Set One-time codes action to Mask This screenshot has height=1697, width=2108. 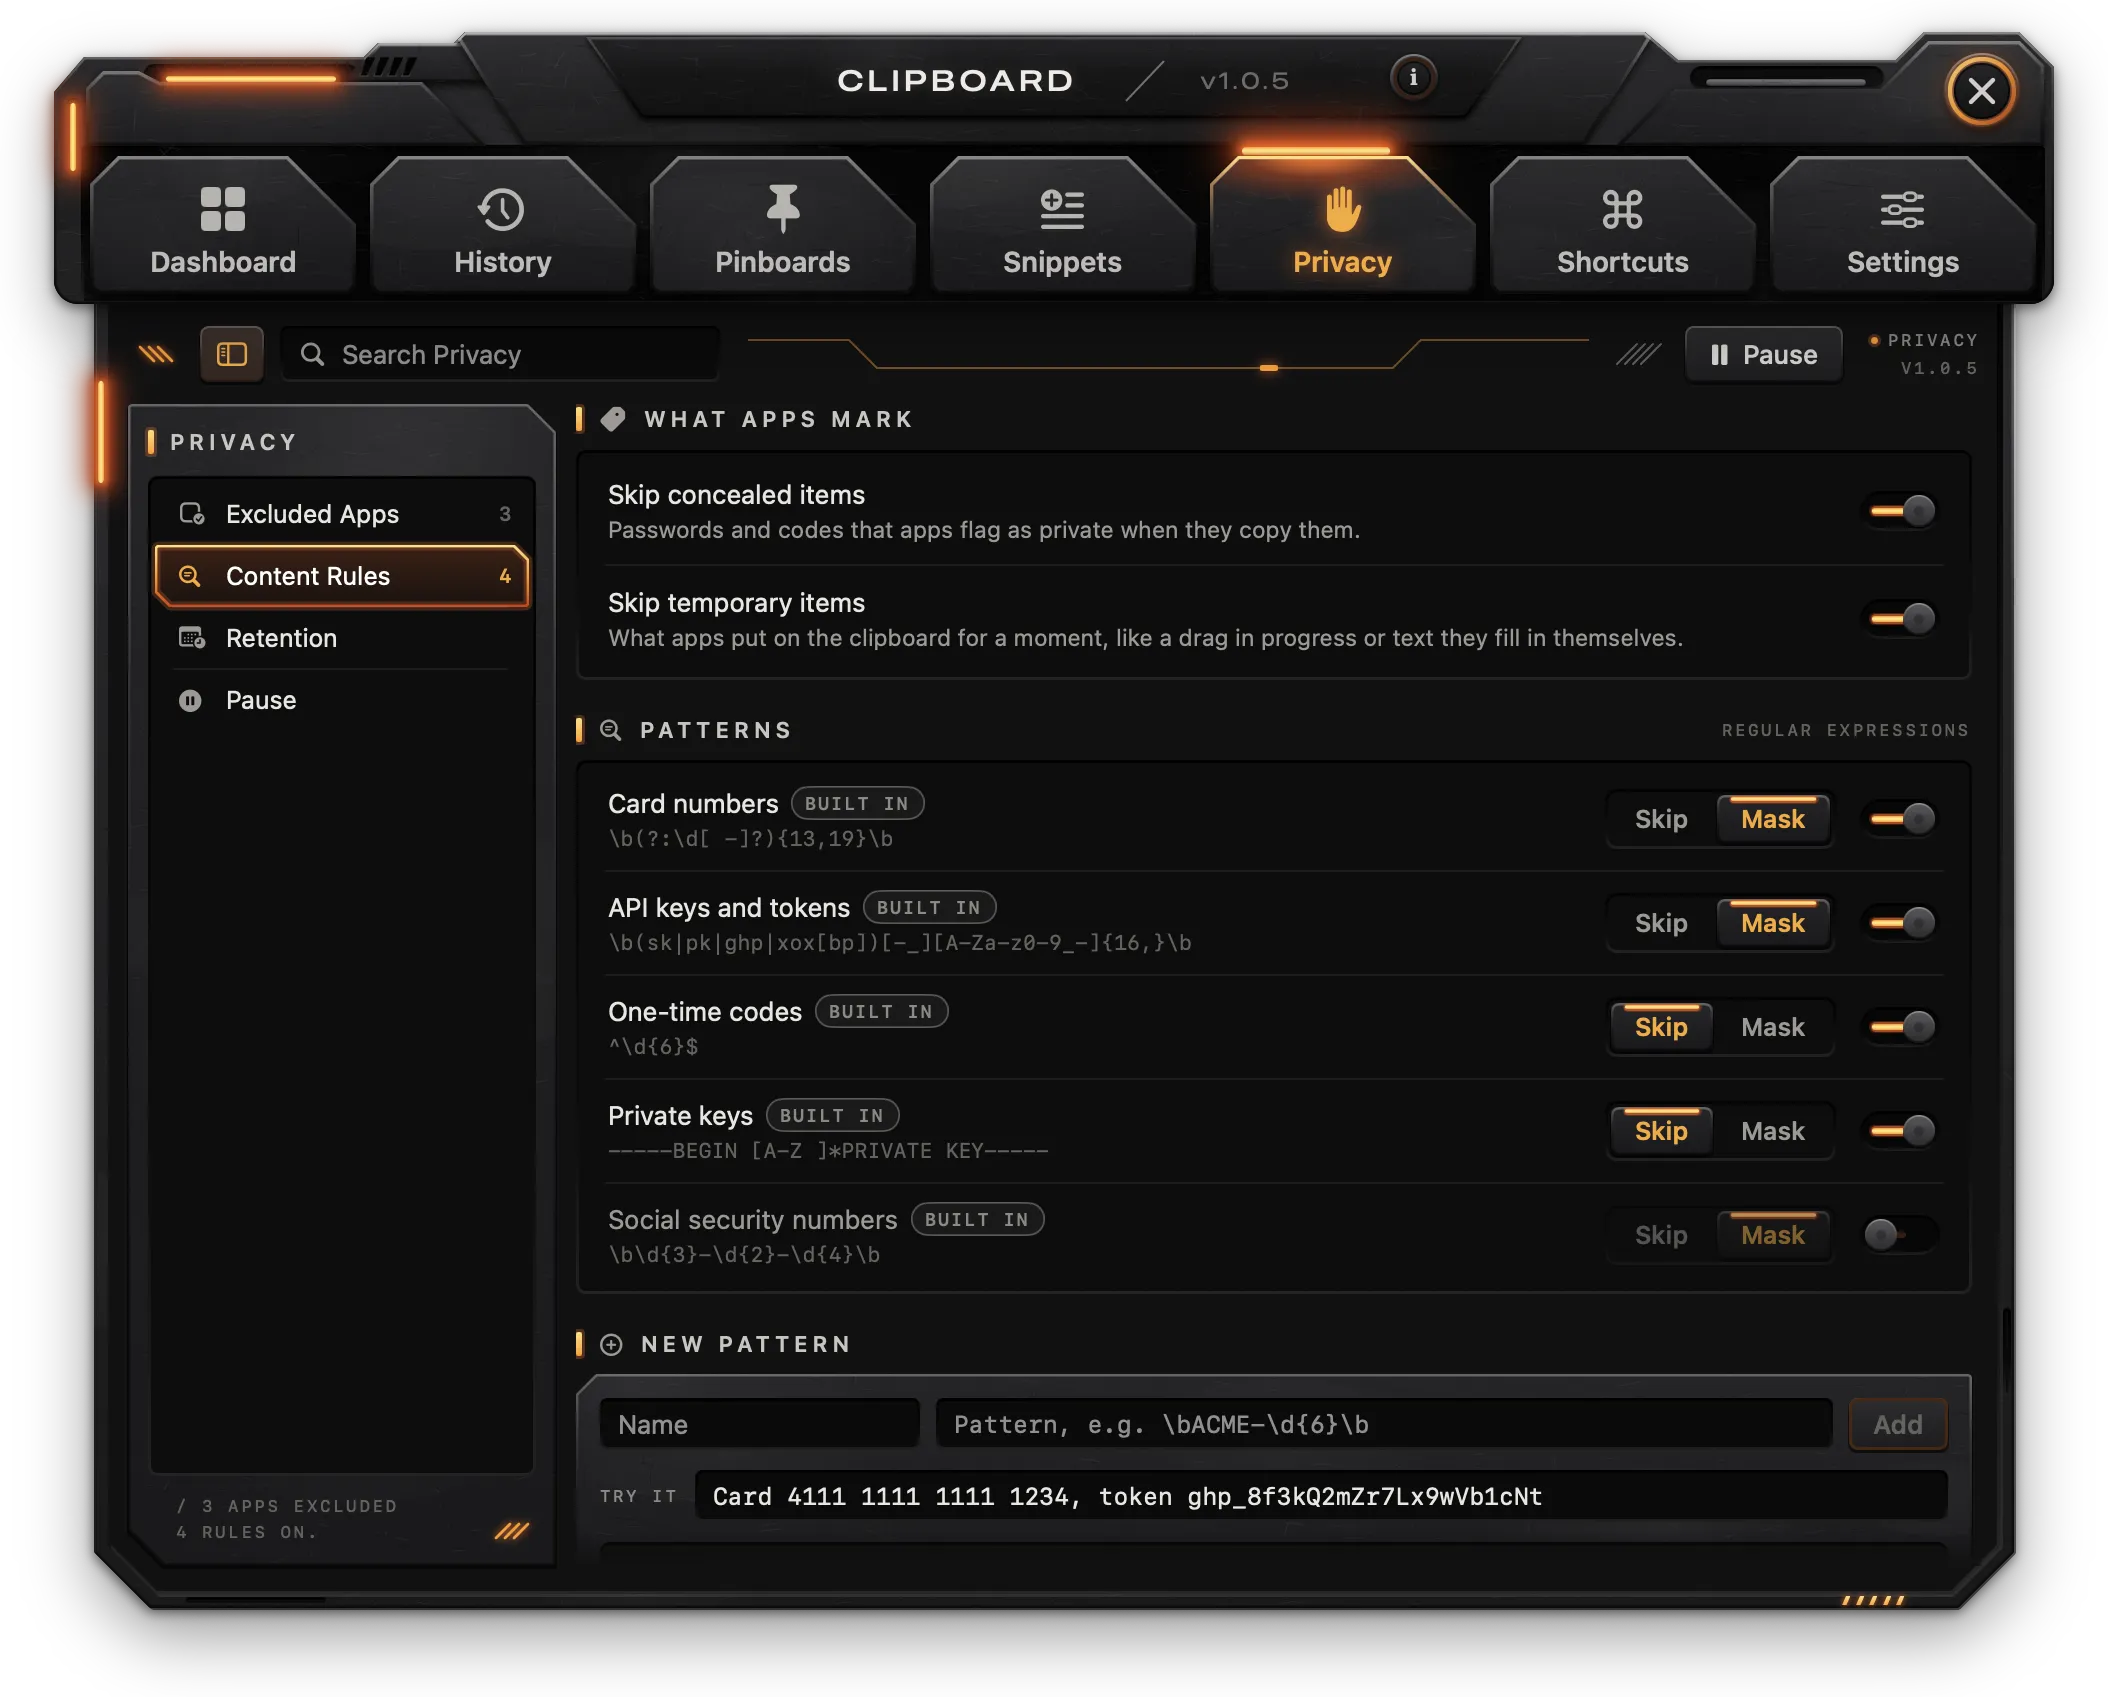point(1773,1027)
